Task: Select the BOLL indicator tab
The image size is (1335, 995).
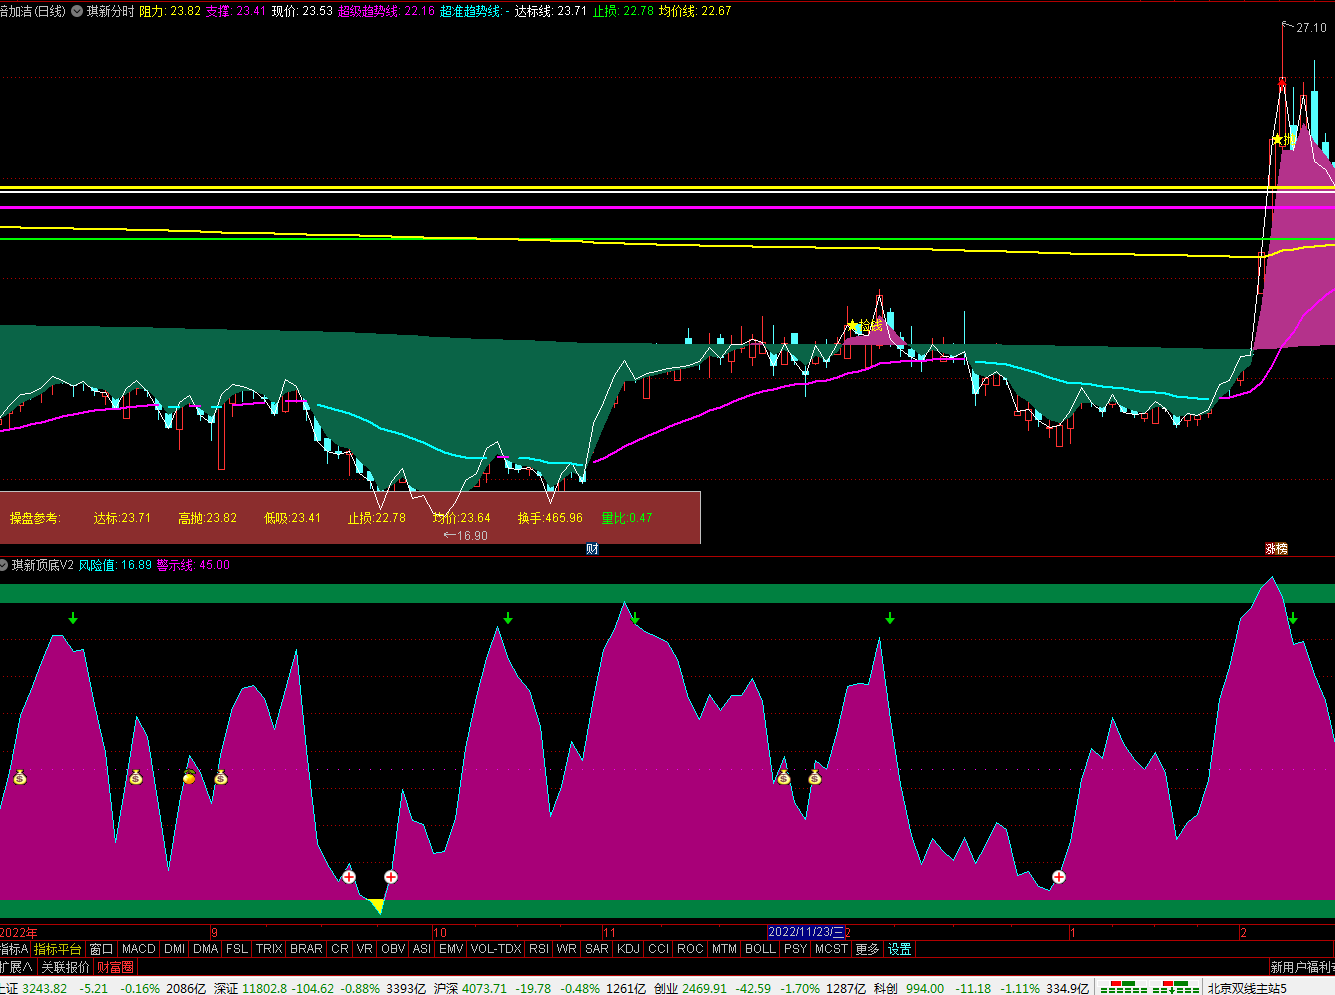Action: [x=761, y=949]
